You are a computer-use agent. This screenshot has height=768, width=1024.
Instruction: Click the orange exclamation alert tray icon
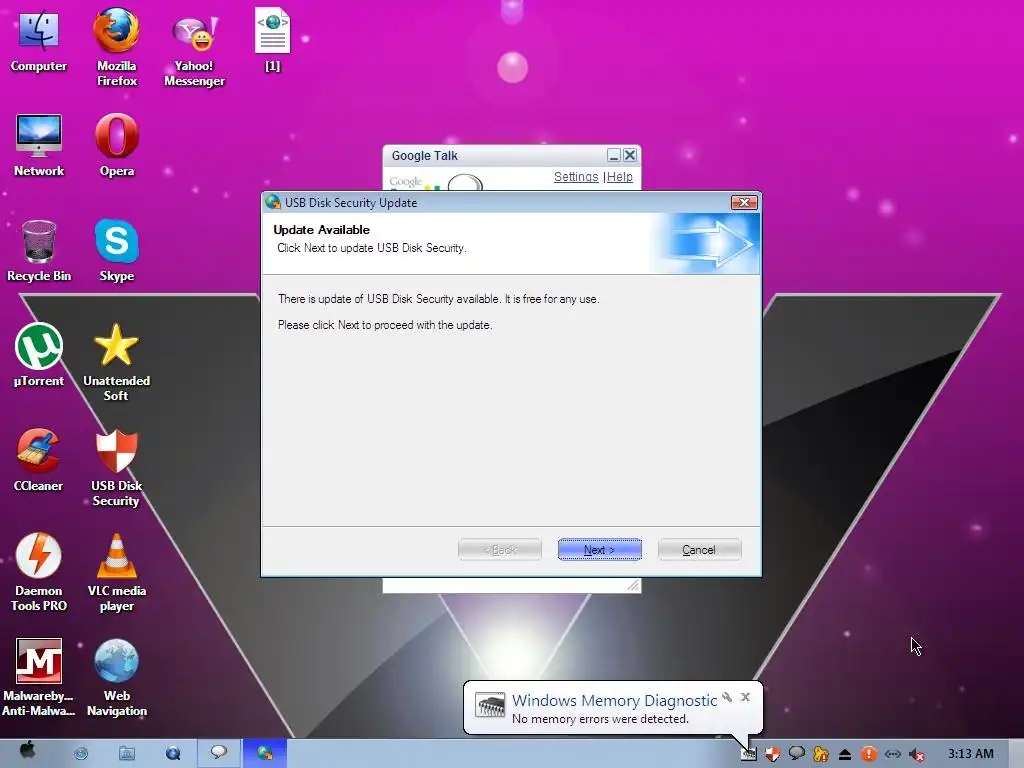tap(869, 754)
